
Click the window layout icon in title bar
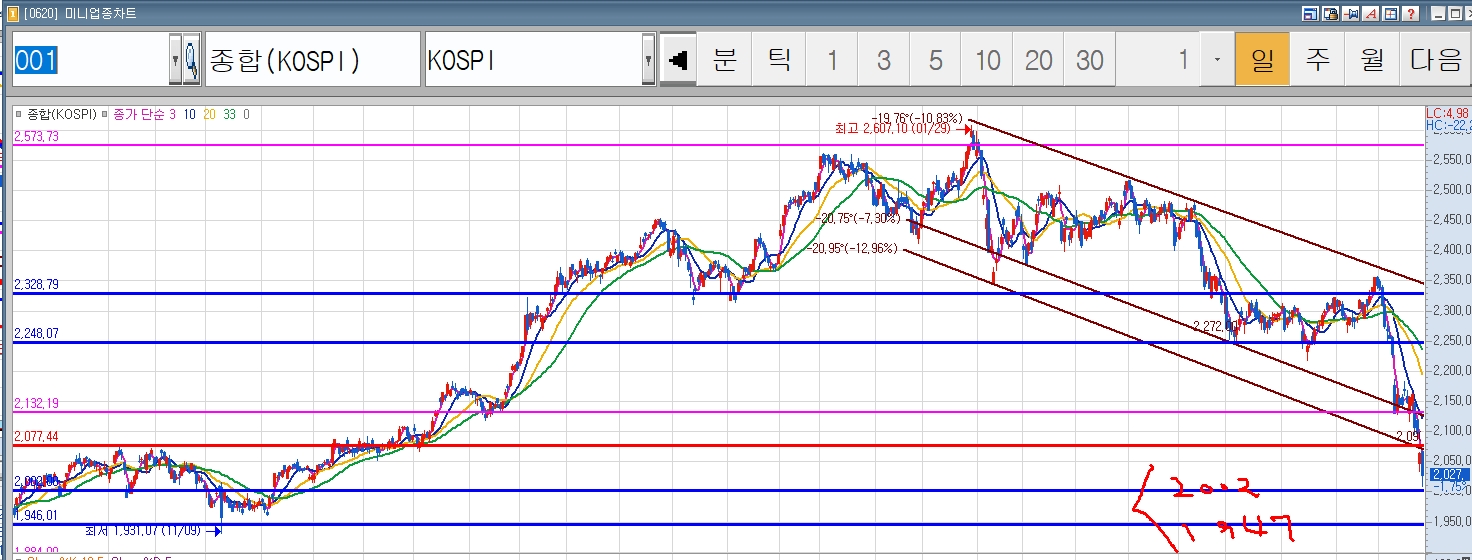tap(1310, 14)
